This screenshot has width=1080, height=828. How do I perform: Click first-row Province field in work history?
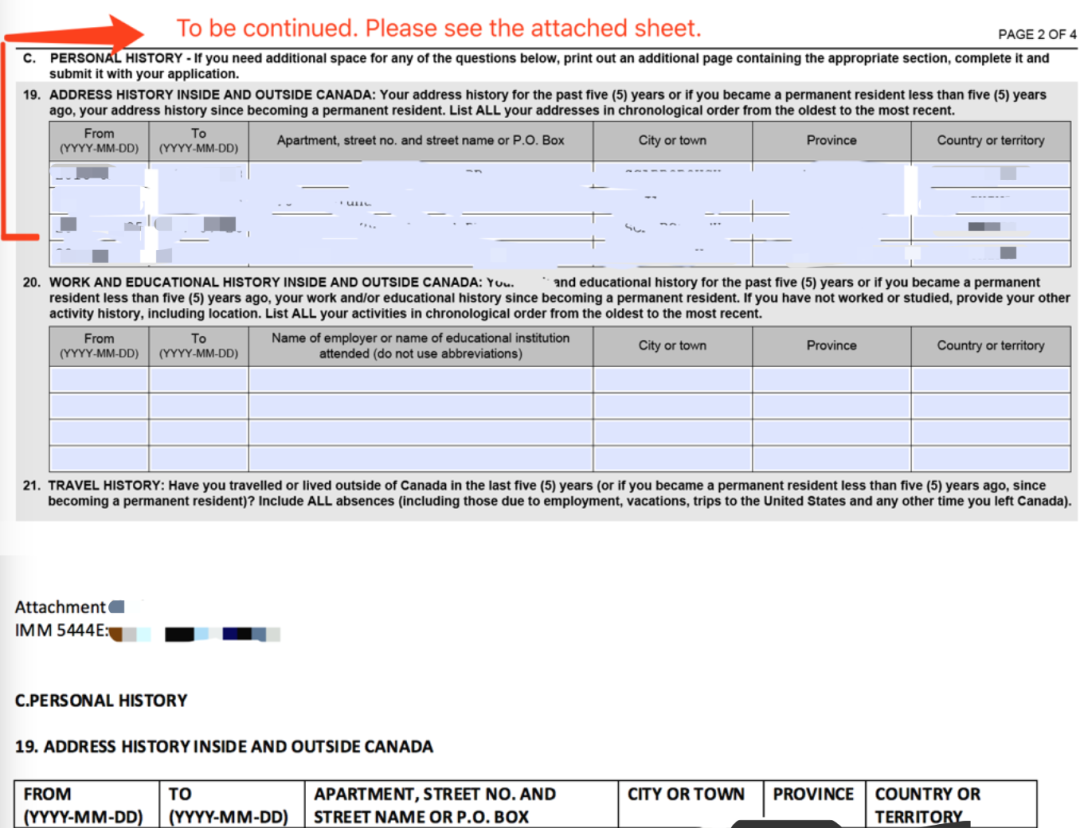(x=831, y=380)
